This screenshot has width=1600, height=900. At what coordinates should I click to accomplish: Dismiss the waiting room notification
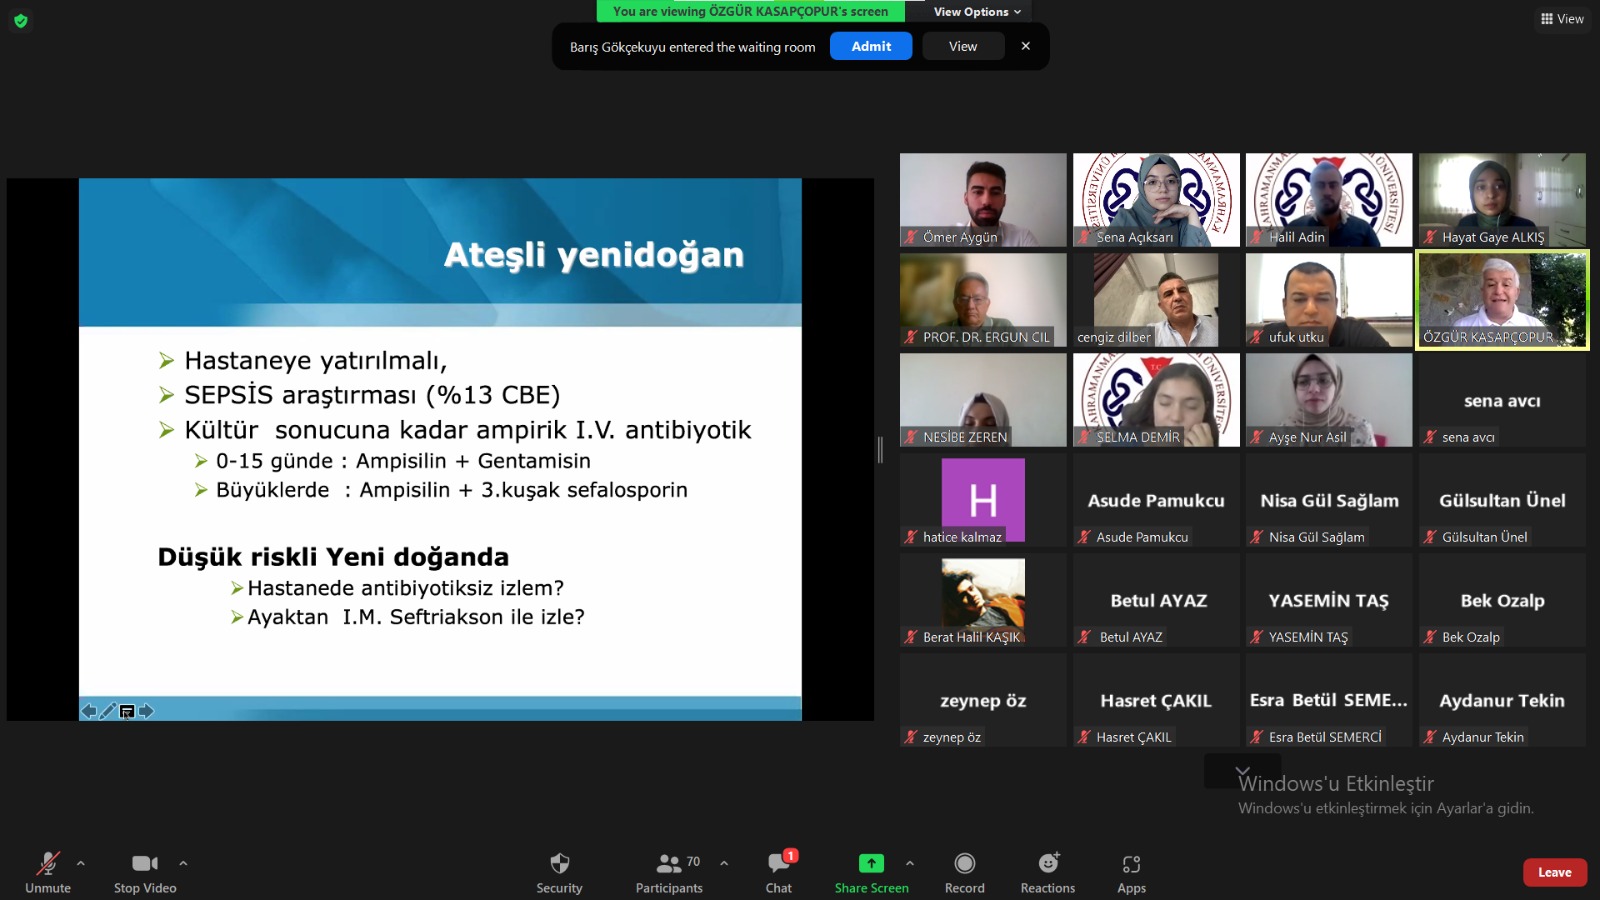[x=1025, y=46]
